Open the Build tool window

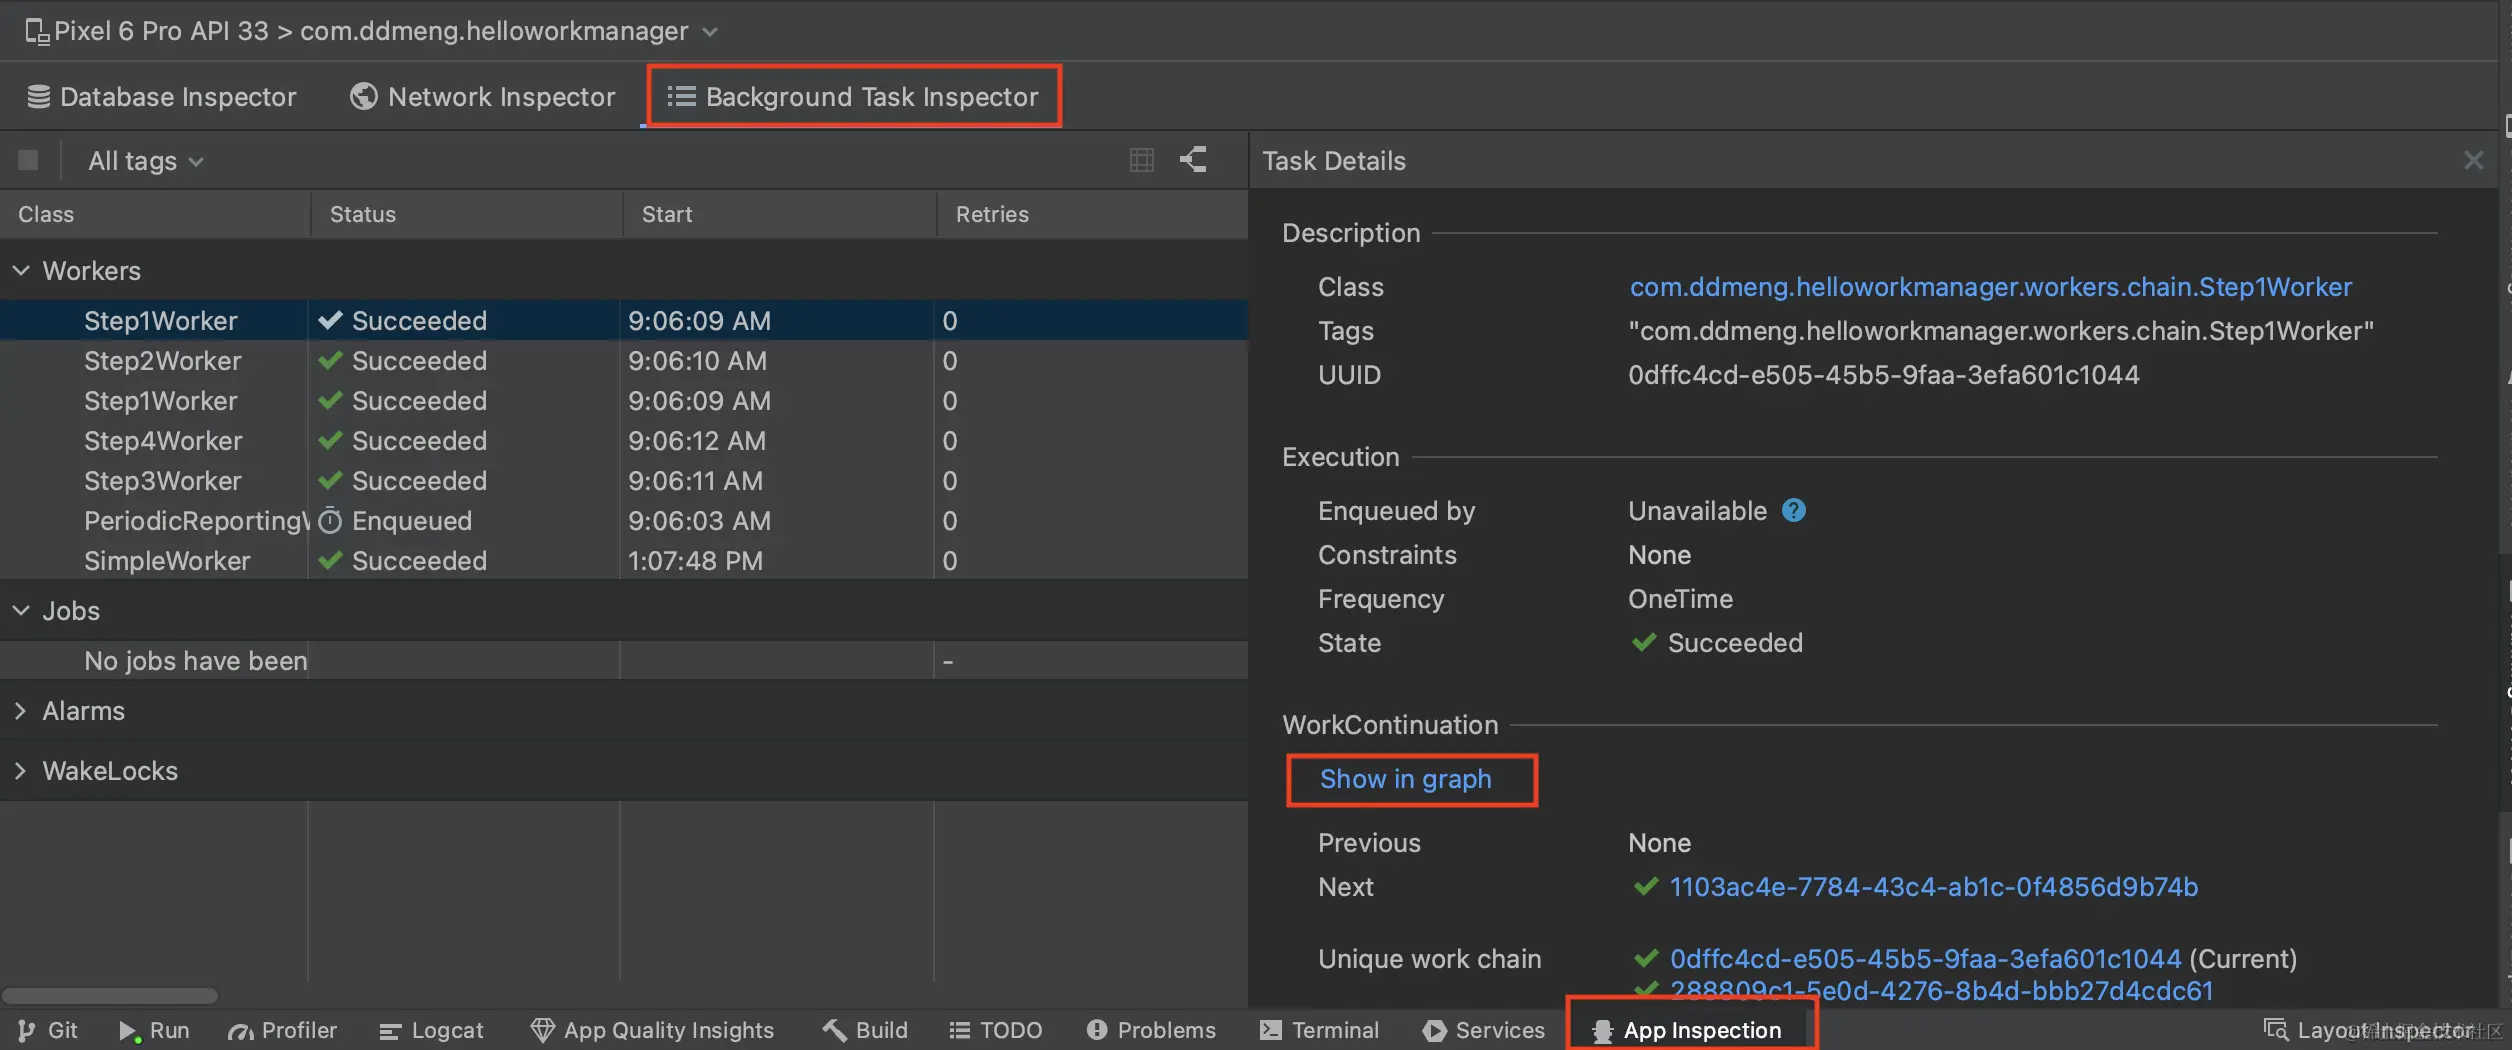click(x=865, y=1030)
